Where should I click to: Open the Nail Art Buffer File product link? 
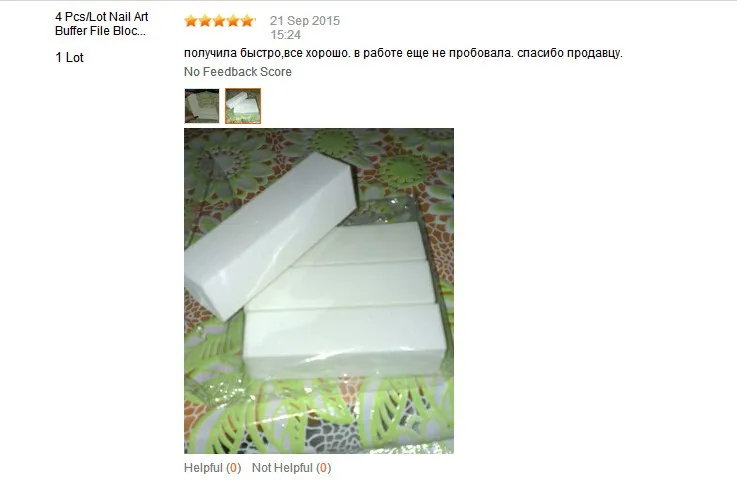click(102, 24)
